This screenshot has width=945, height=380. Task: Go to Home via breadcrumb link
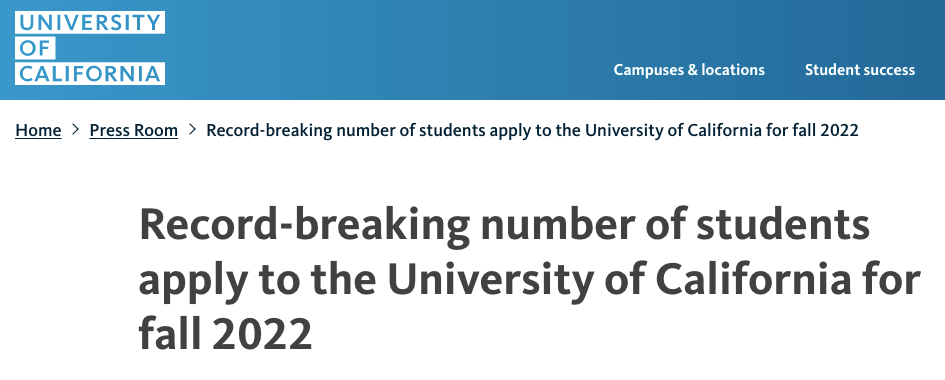[38, 130]
